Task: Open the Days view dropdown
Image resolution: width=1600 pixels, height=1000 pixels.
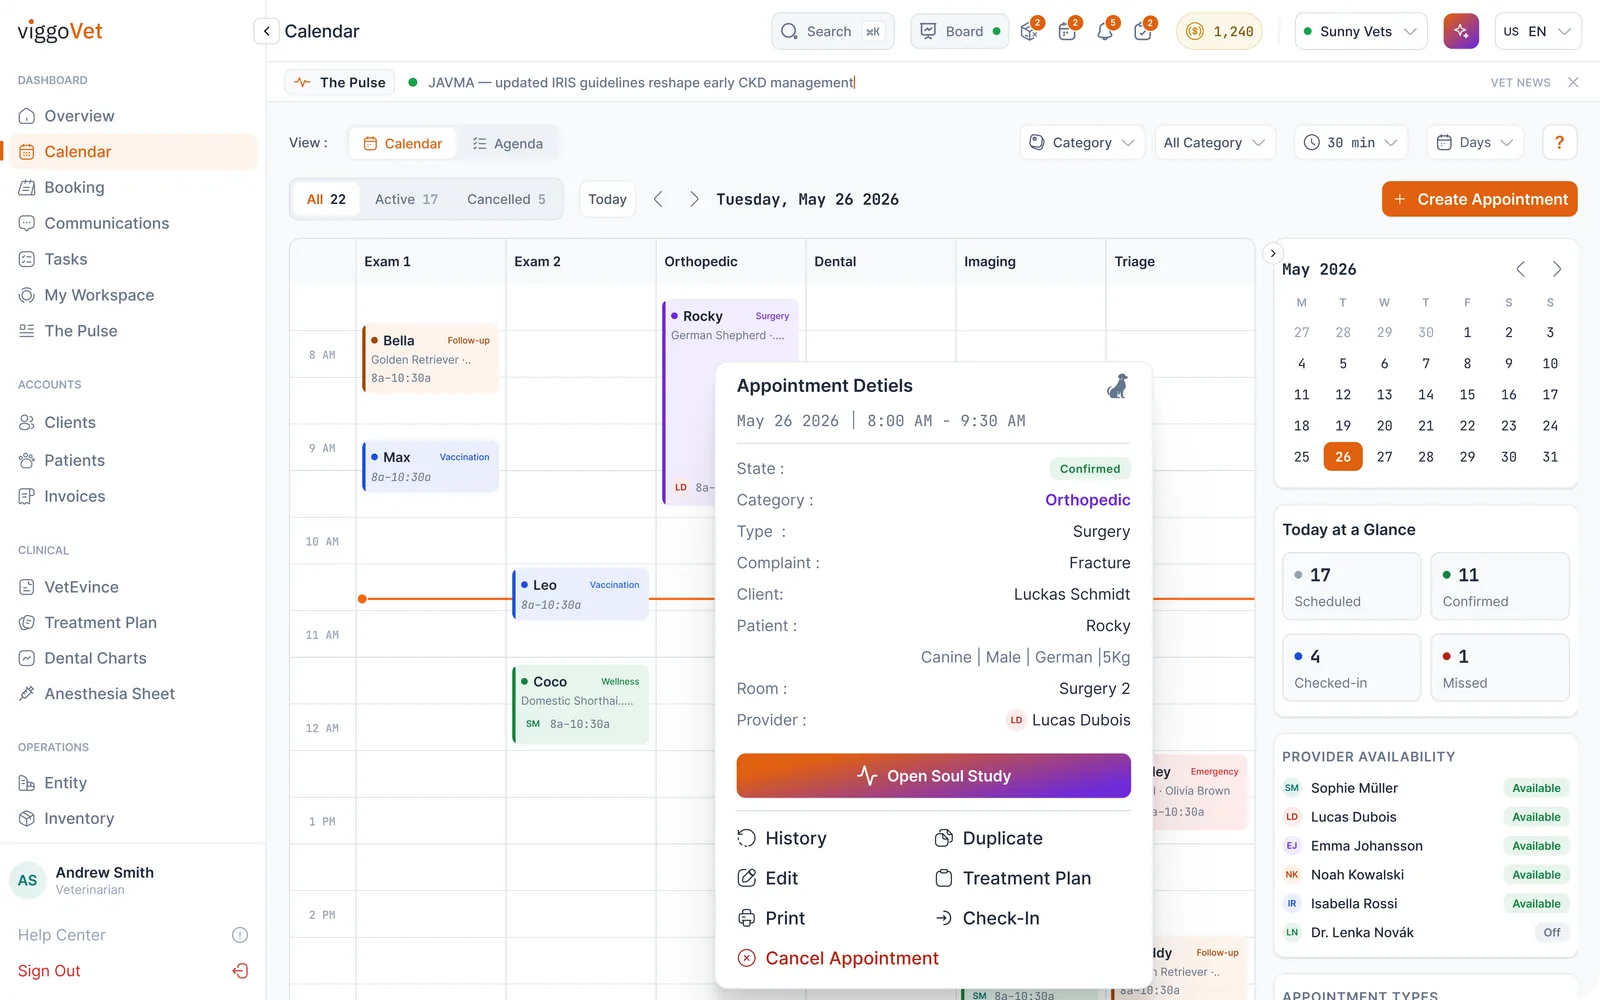Action: point(1475,142)
